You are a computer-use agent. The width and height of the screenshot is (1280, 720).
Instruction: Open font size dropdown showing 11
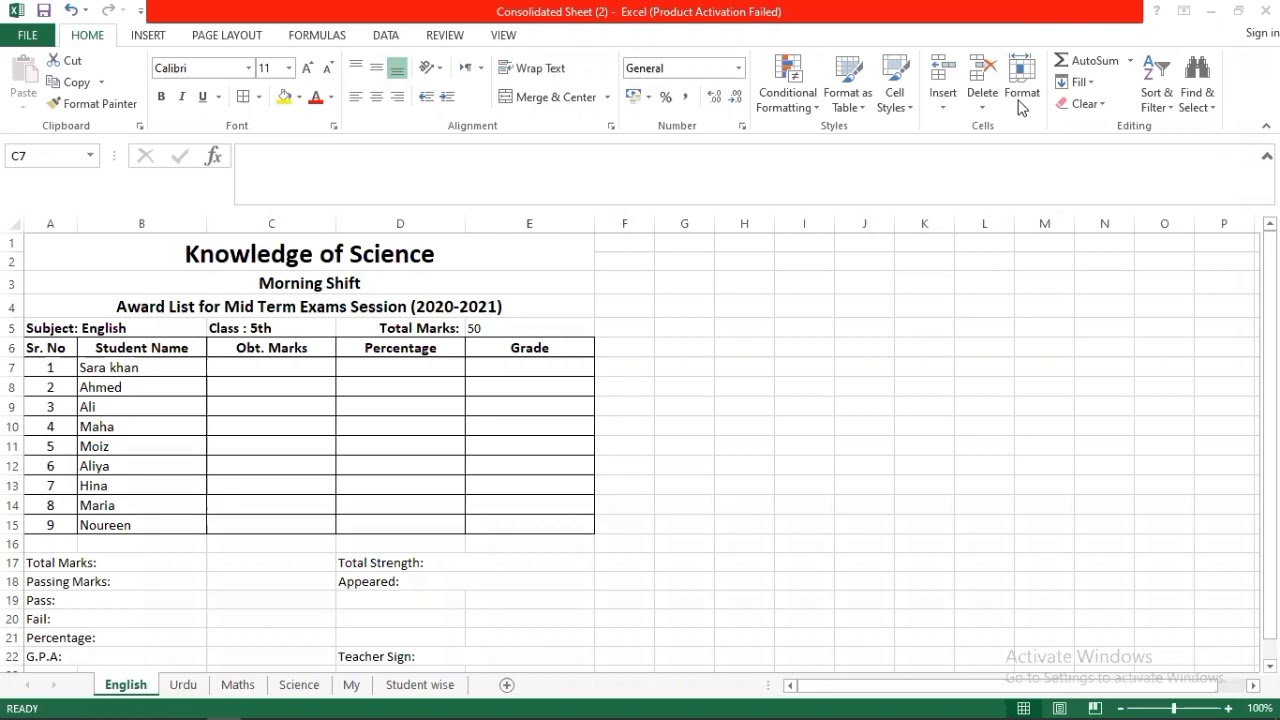pos(289,68)
